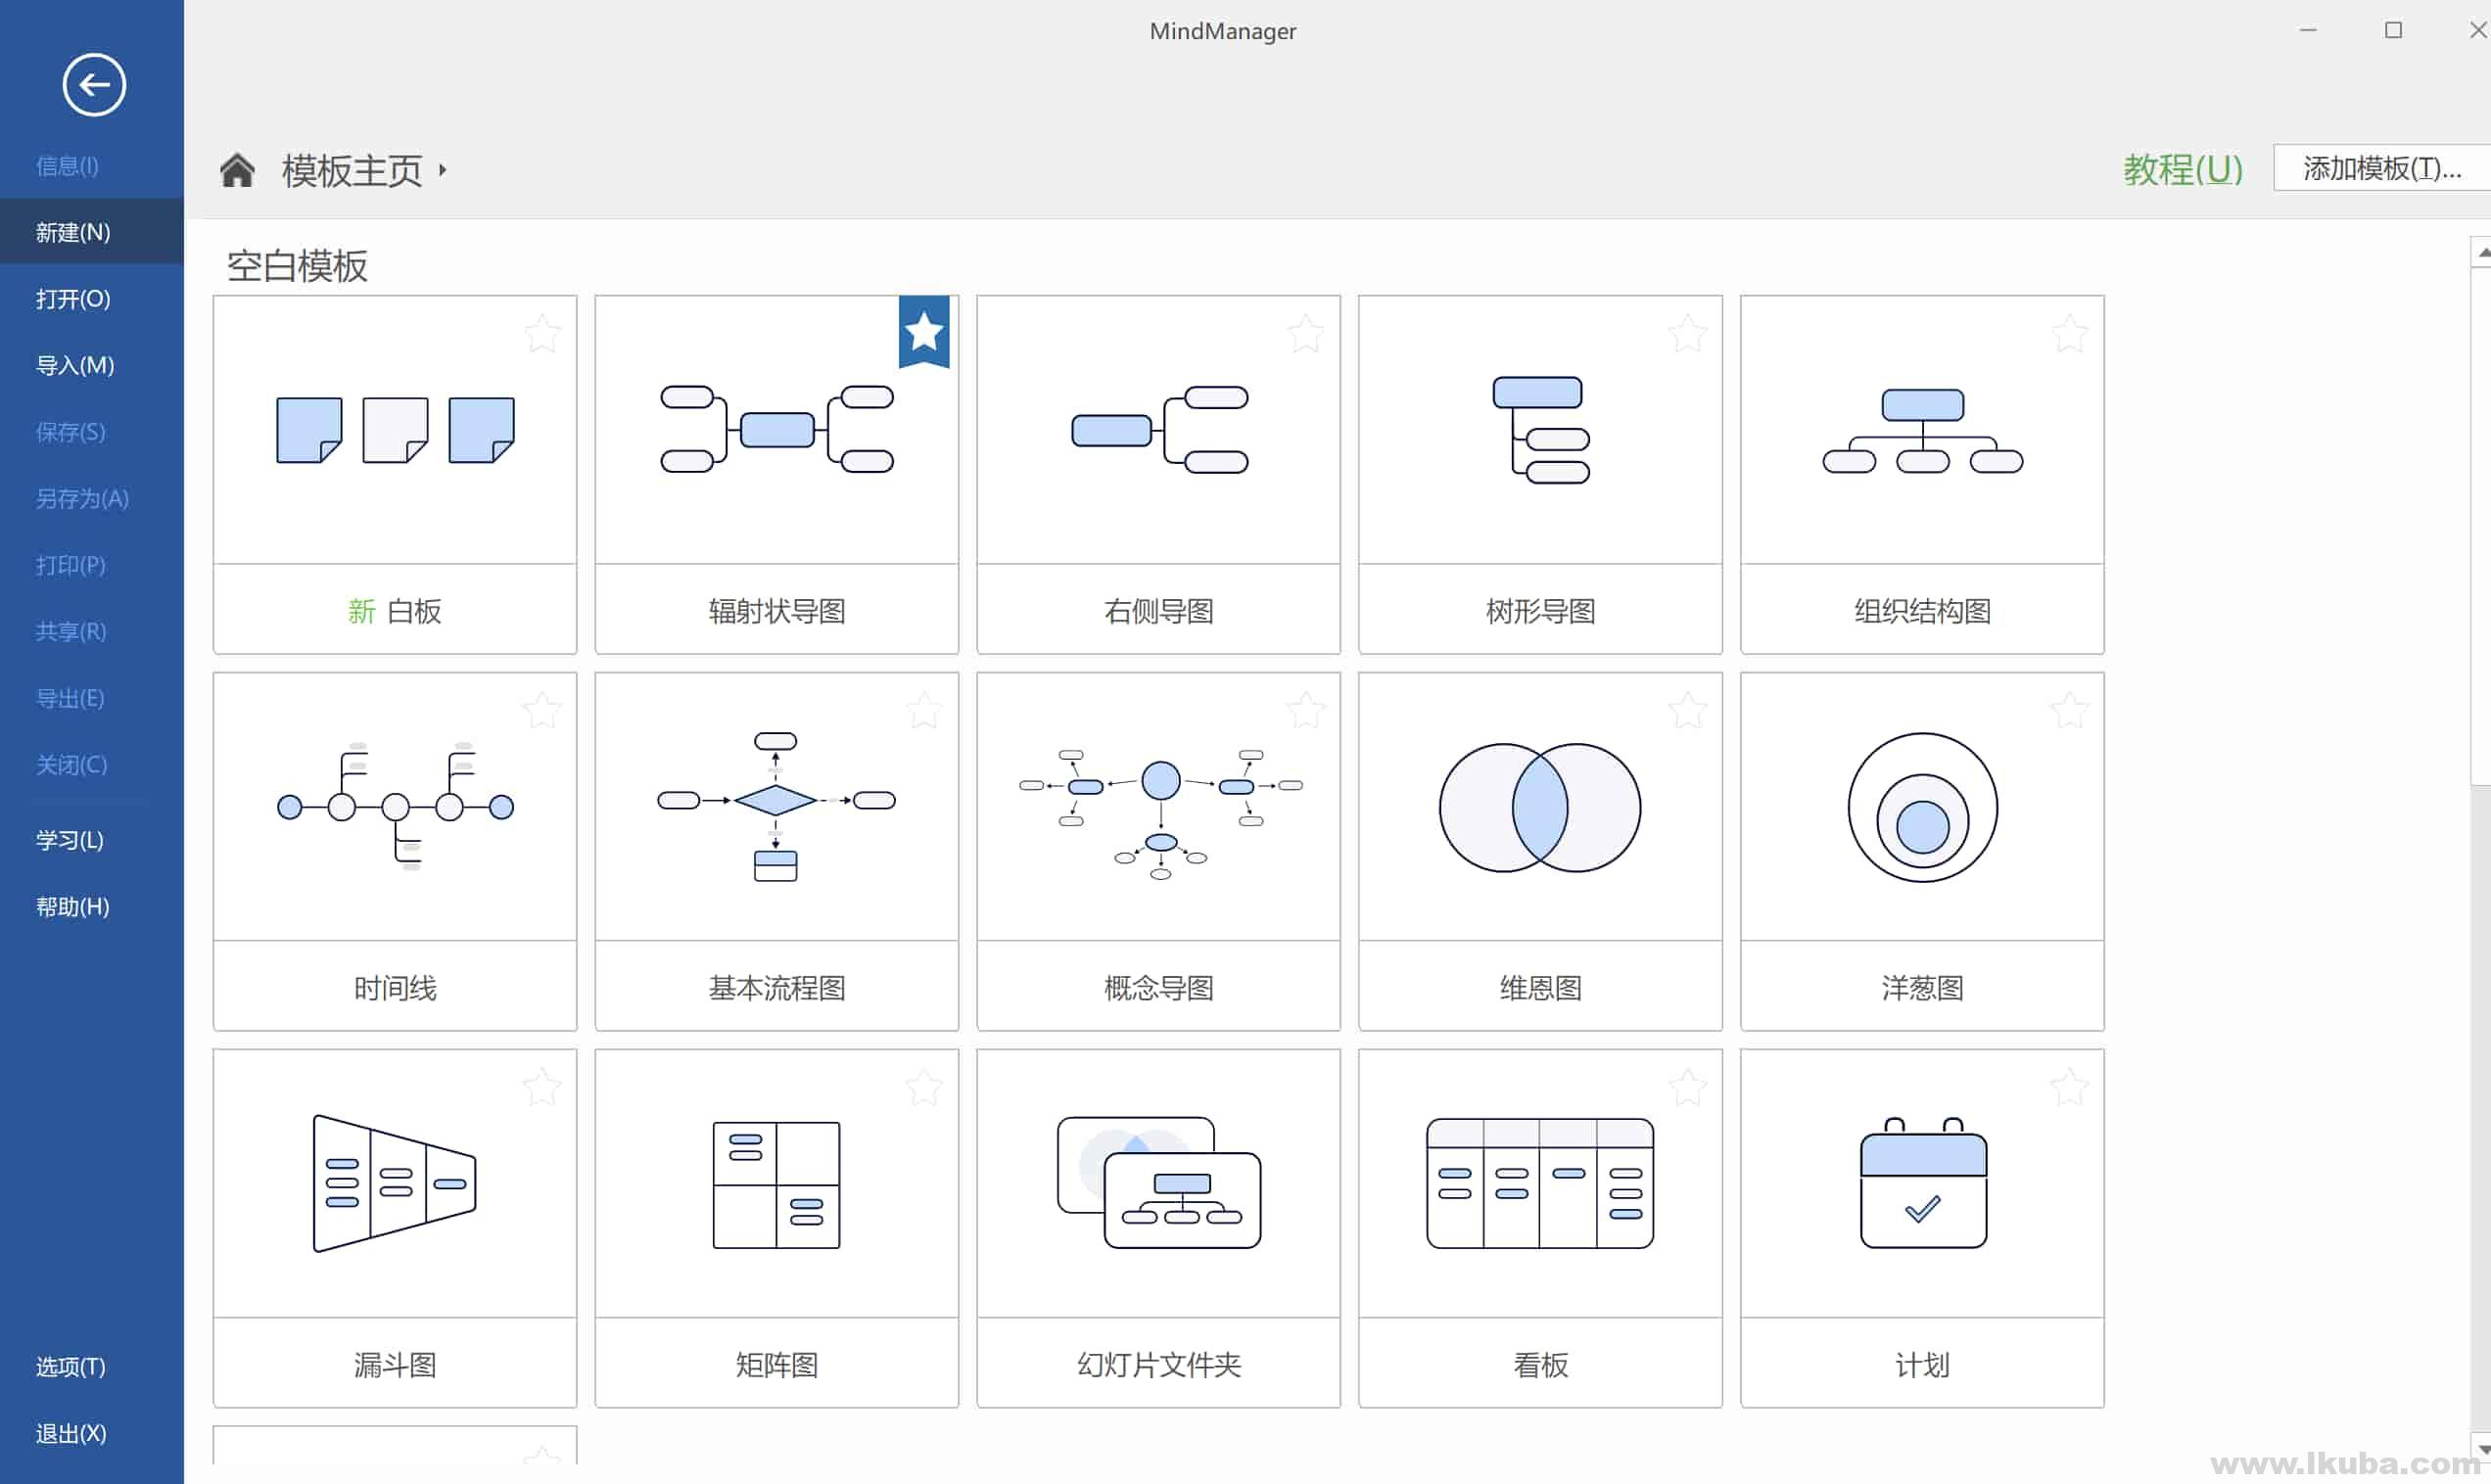Pick the 基本流程图 flowchart template icon
2491x1484 pixels.
click(776, 806)
